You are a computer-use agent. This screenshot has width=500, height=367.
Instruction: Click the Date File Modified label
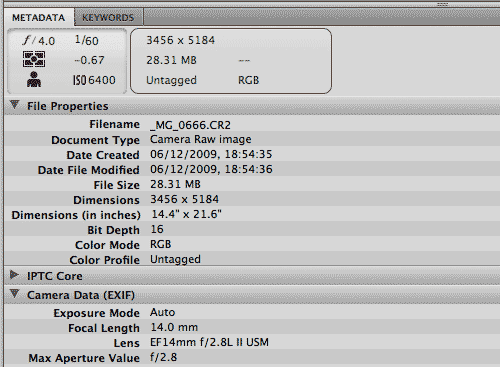88,170
